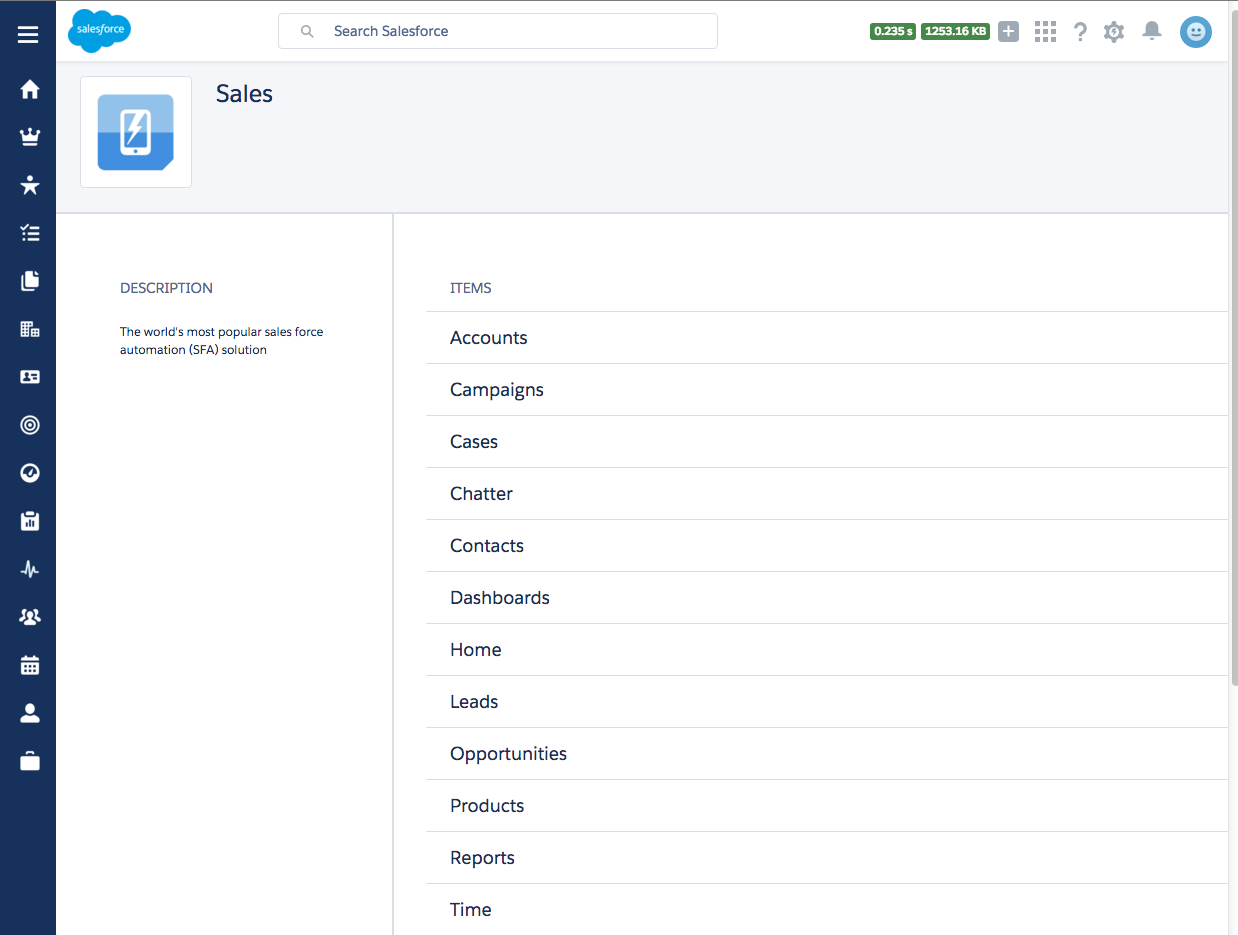Go to Home in sidebar
The width and height of the screenshot is (1238, 935).
click(x=30, y=89)
